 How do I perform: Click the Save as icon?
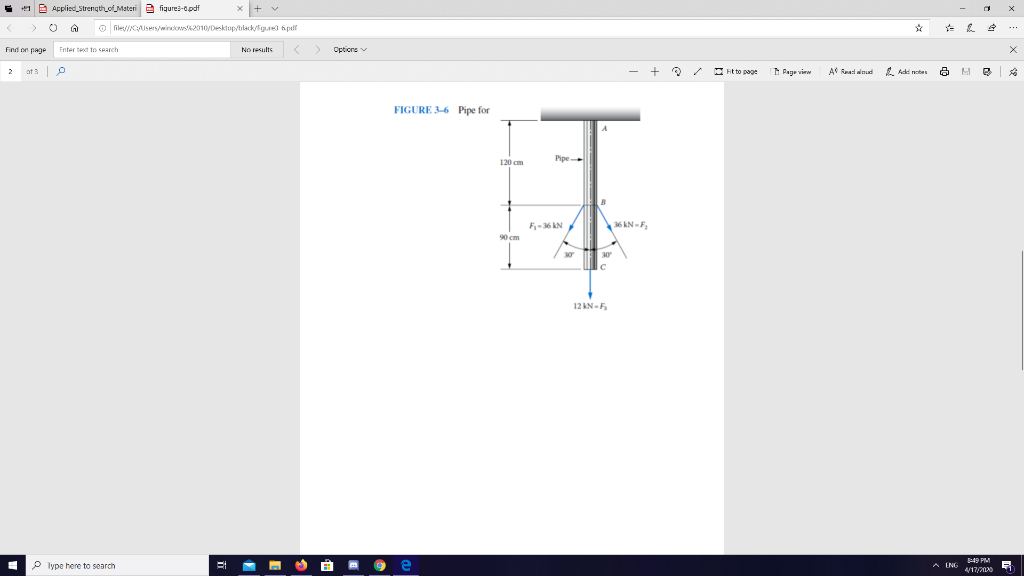coord(987,72)
